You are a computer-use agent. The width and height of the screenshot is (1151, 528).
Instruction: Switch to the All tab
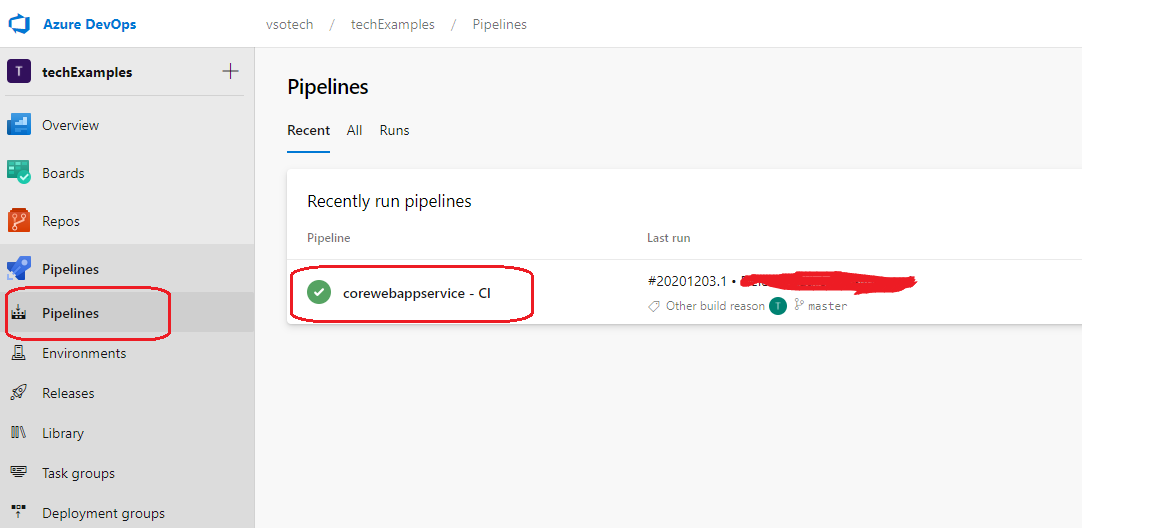click(355, 130)
